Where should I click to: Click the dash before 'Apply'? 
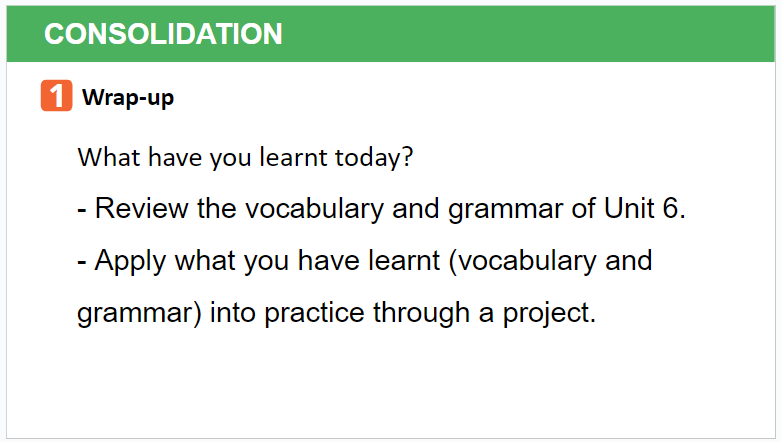pyautogui.click(x=82, y=263)
